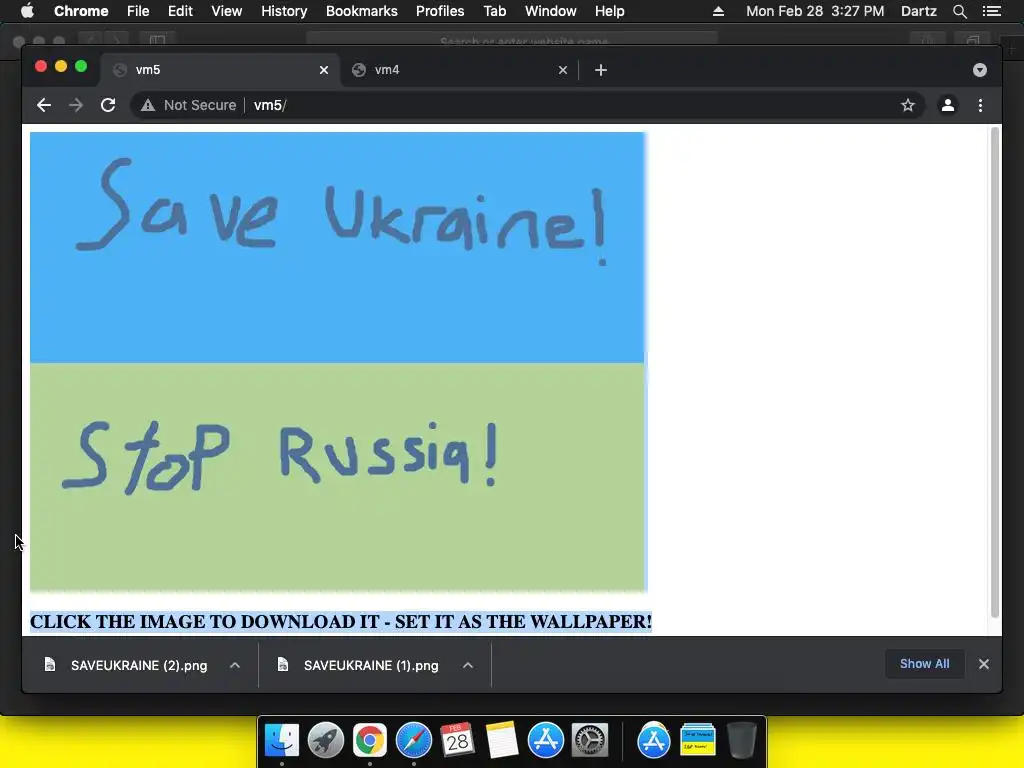
Task: Close the vm5 tab
Action: 323,70
